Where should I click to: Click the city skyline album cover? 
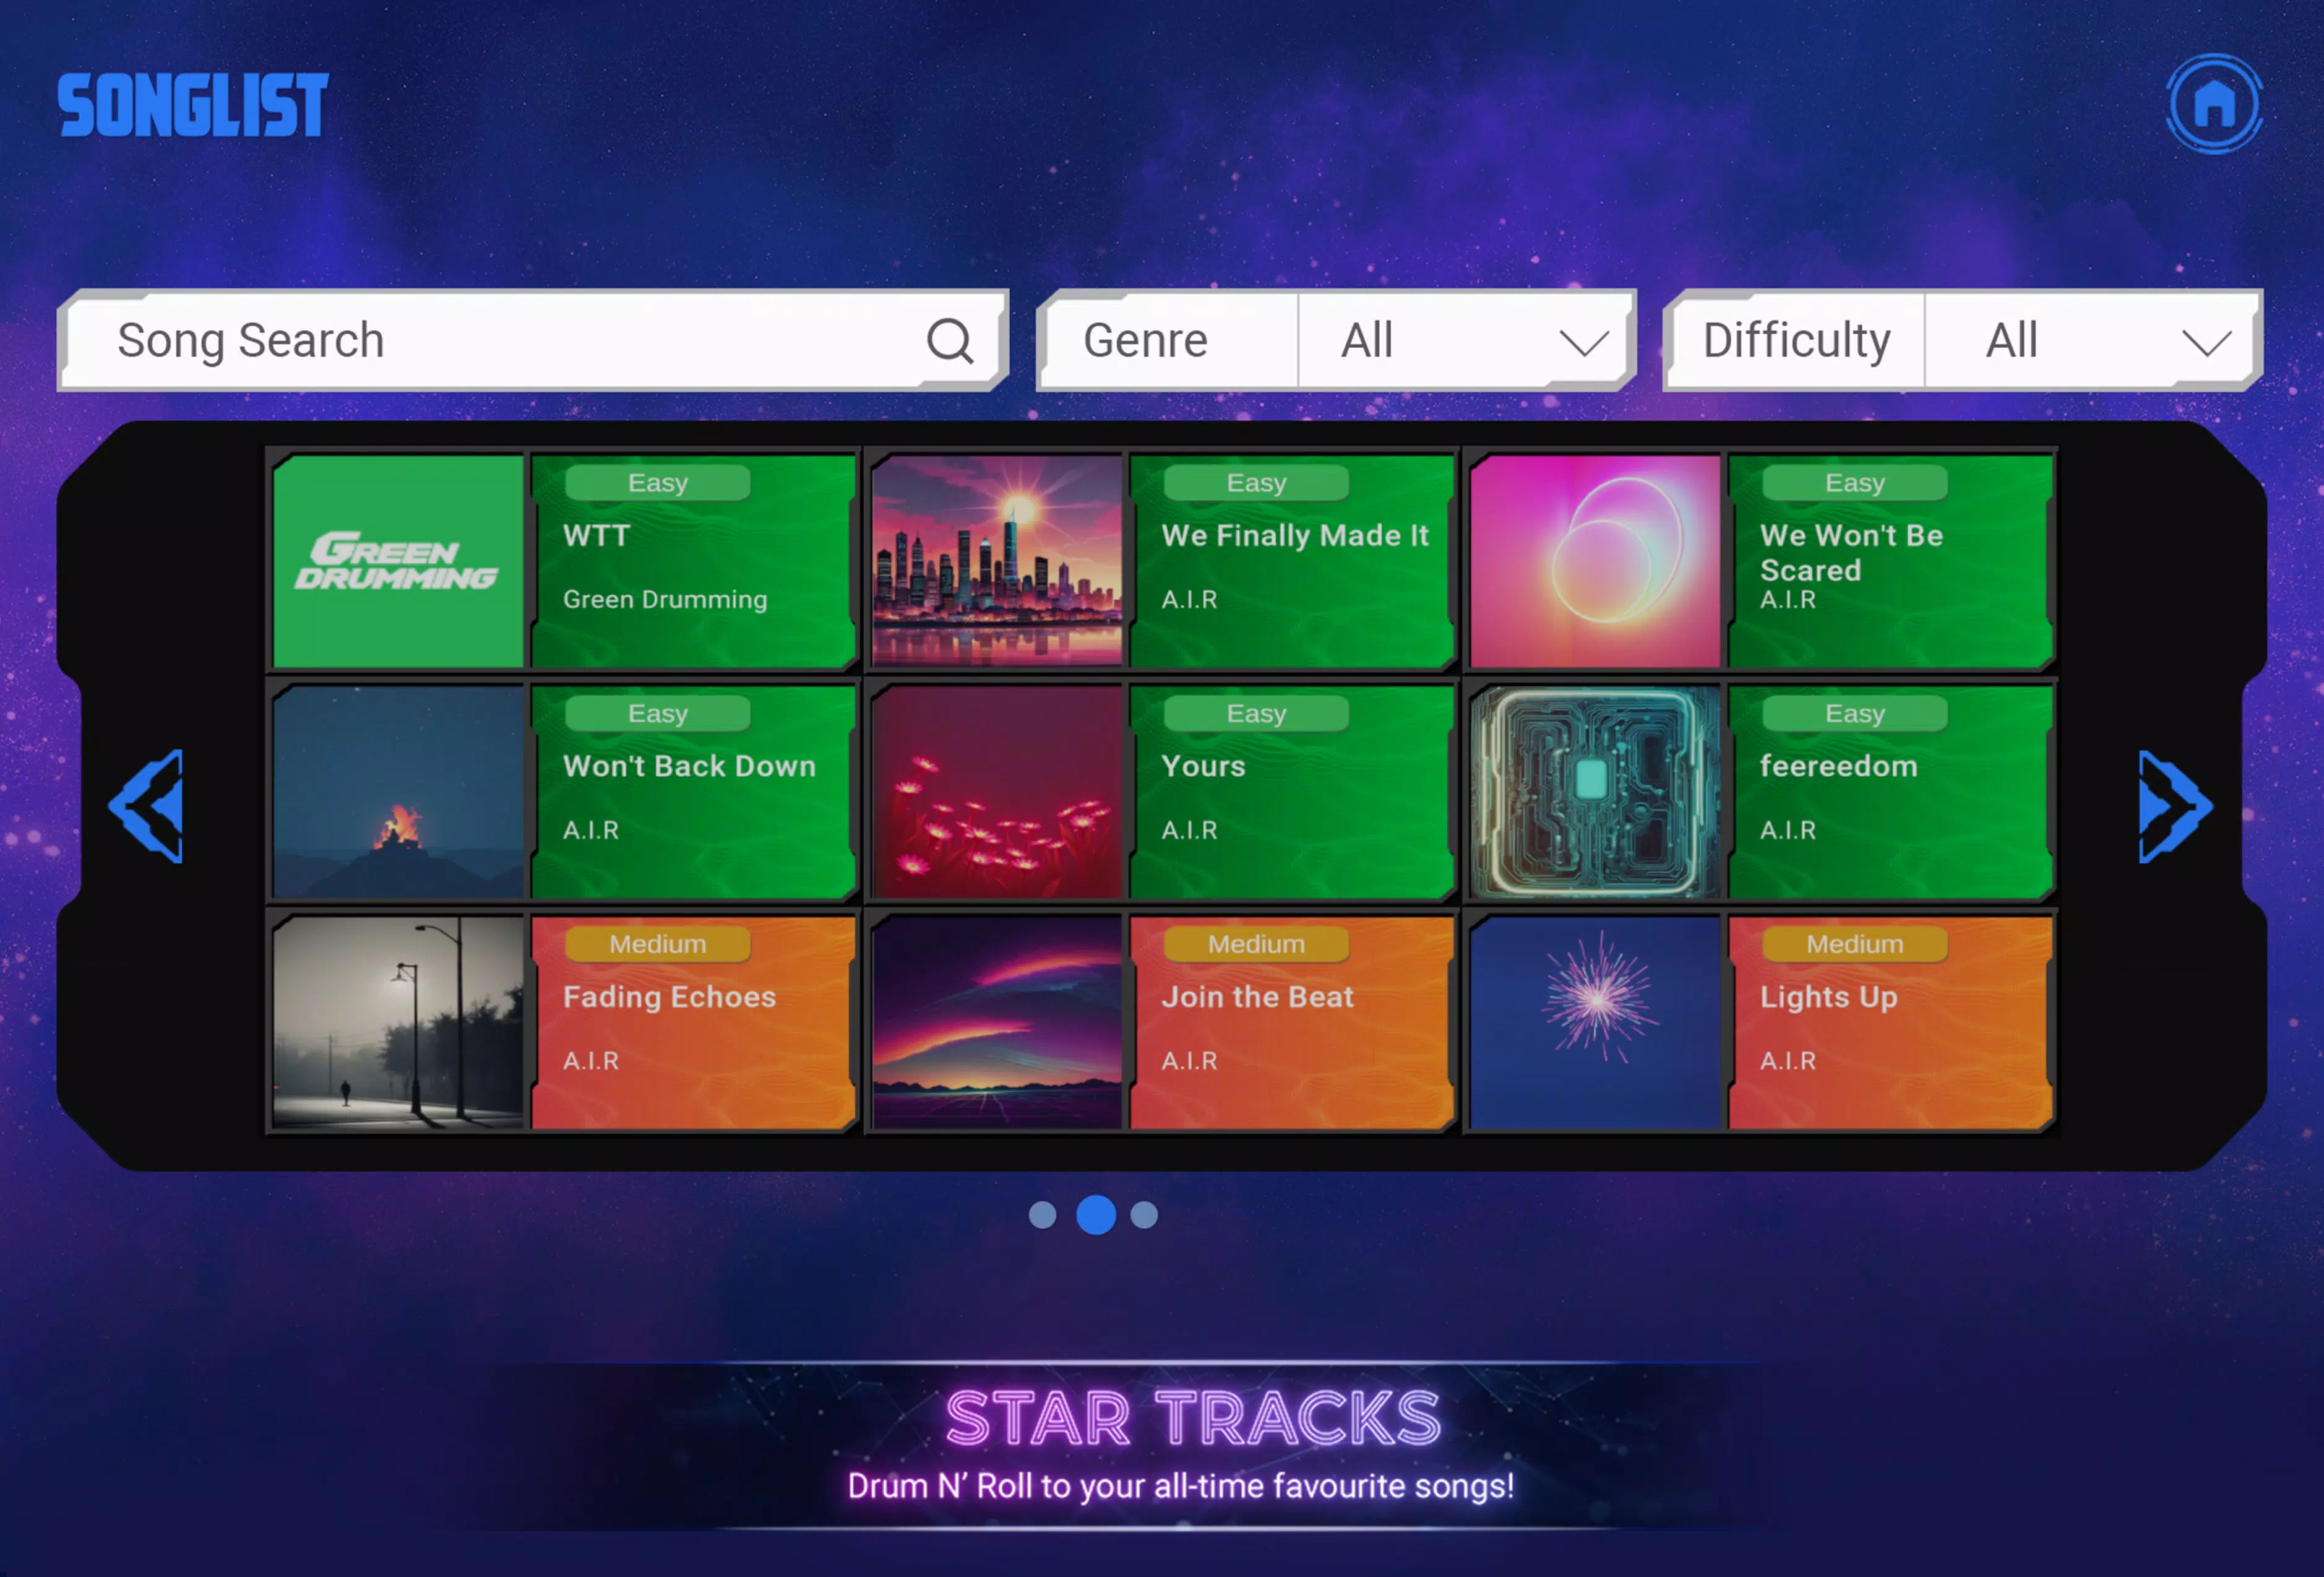pos(996,562)
